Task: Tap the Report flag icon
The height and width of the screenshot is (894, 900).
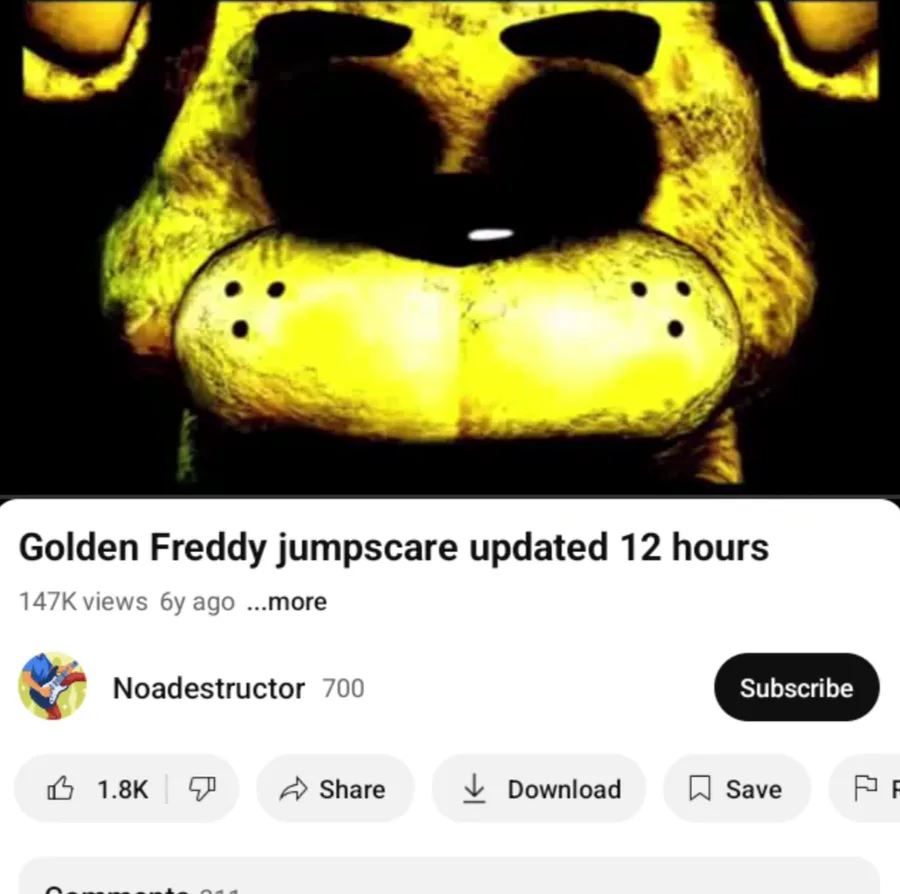Action: (866, 788)
